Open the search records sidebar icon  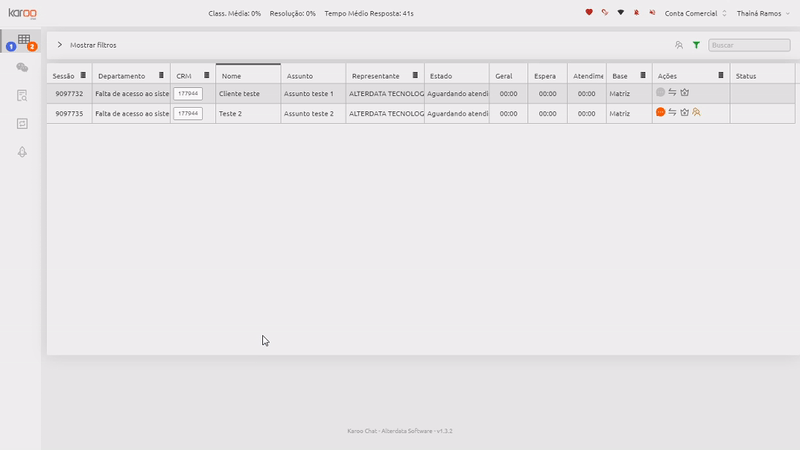pyautogui.click(x=22, y=95)
